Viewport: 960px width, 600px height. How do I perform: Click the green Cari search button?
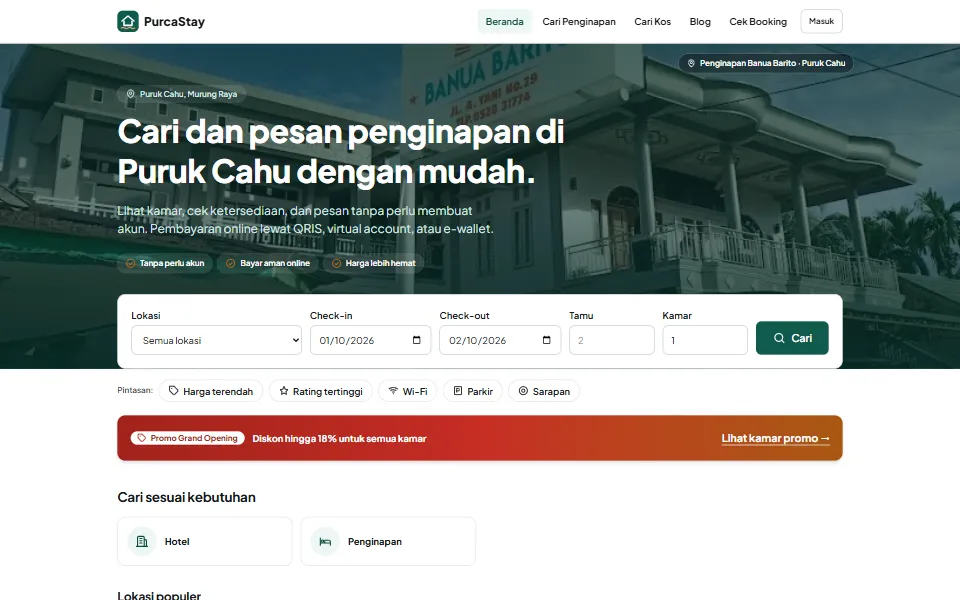[792, 338]
